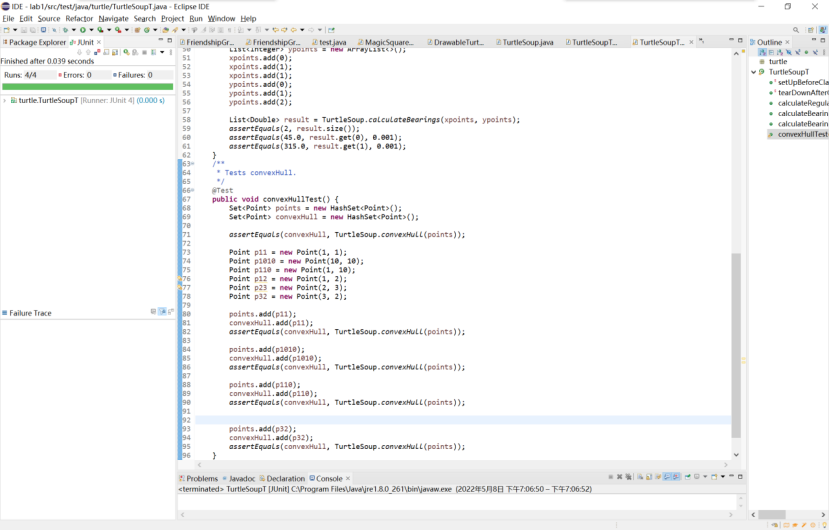Click Next Failed Test down arrow in JUnit
830x530 pixels.
[x=79, y=52]
